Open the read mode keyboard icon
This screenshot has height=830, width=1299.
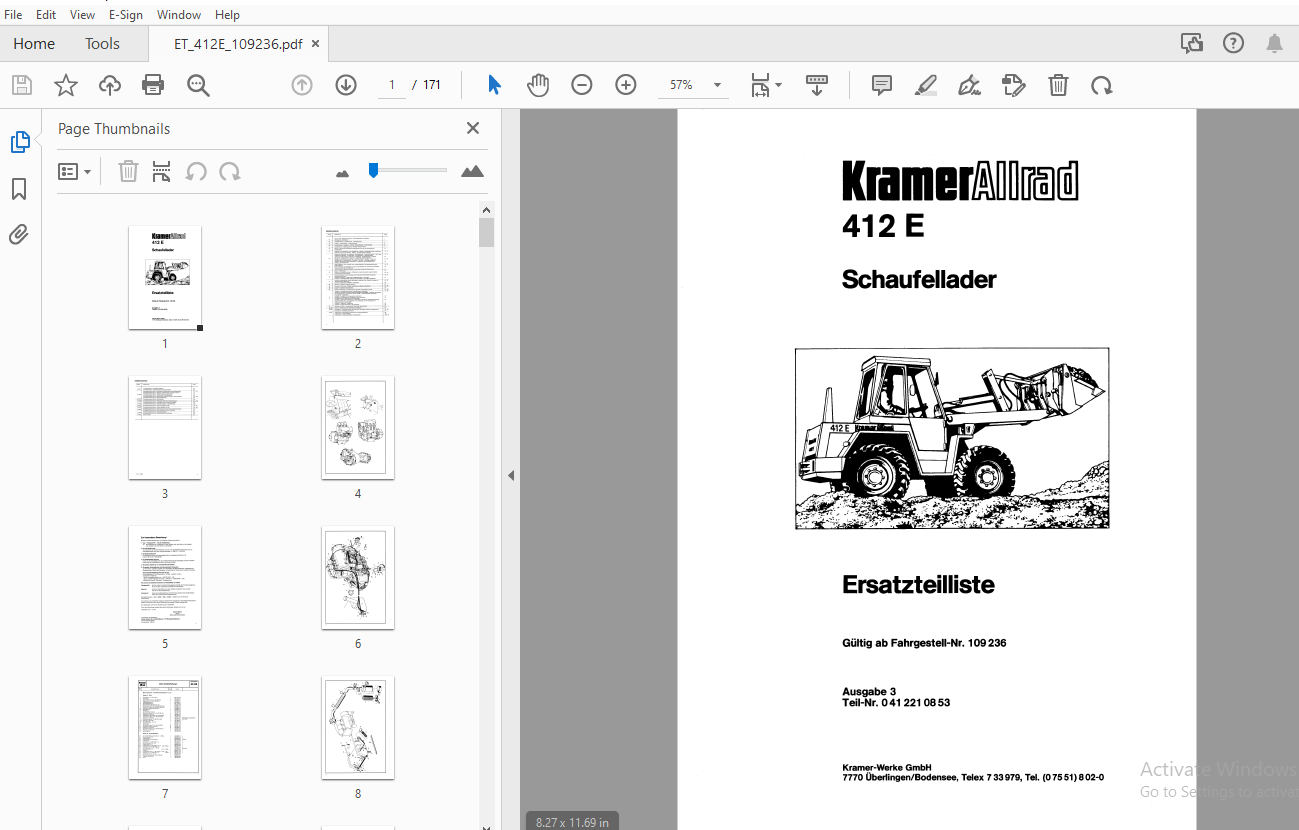tap(817, 85)
